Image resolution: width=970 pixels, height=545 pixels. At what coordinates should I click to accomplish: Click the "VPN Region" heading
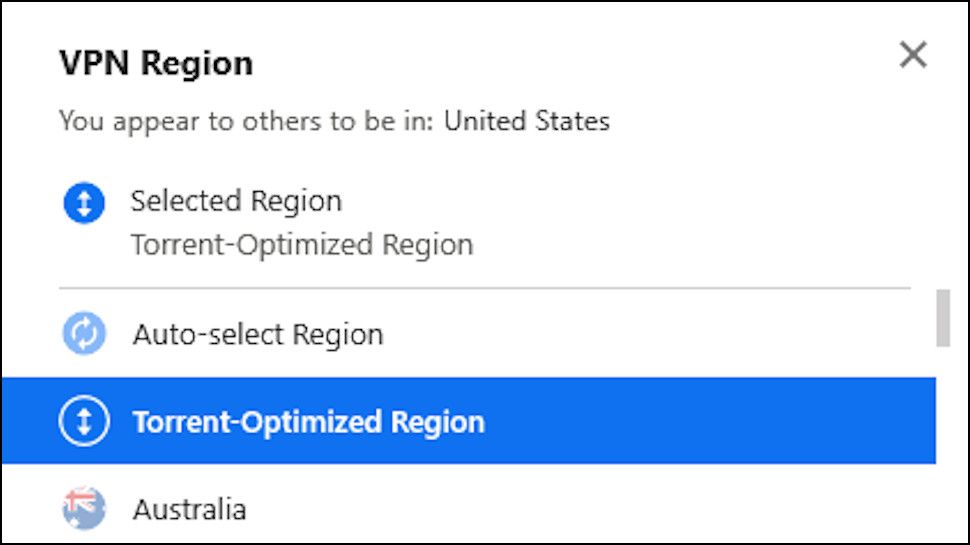click(x=156, y=63)
